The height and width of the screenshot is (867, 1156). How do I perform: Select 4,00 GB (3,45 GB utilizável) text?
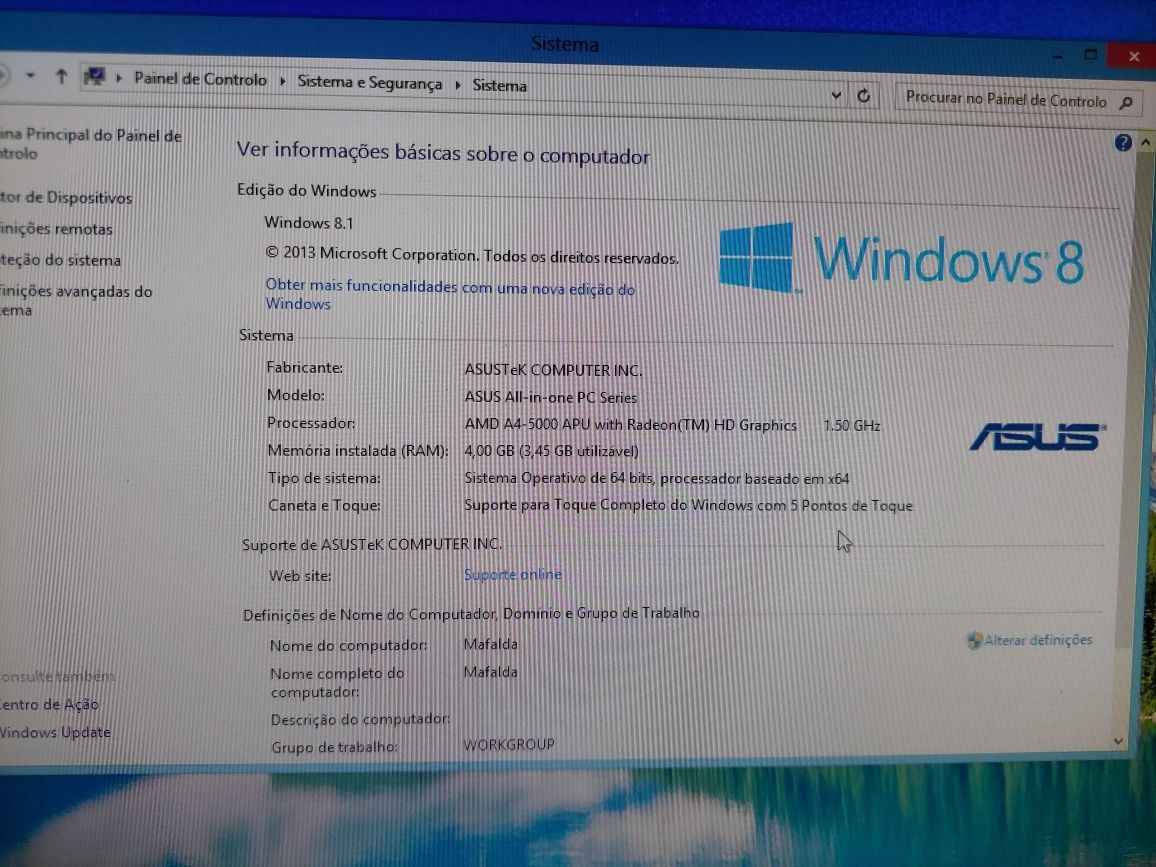(551, 451)
